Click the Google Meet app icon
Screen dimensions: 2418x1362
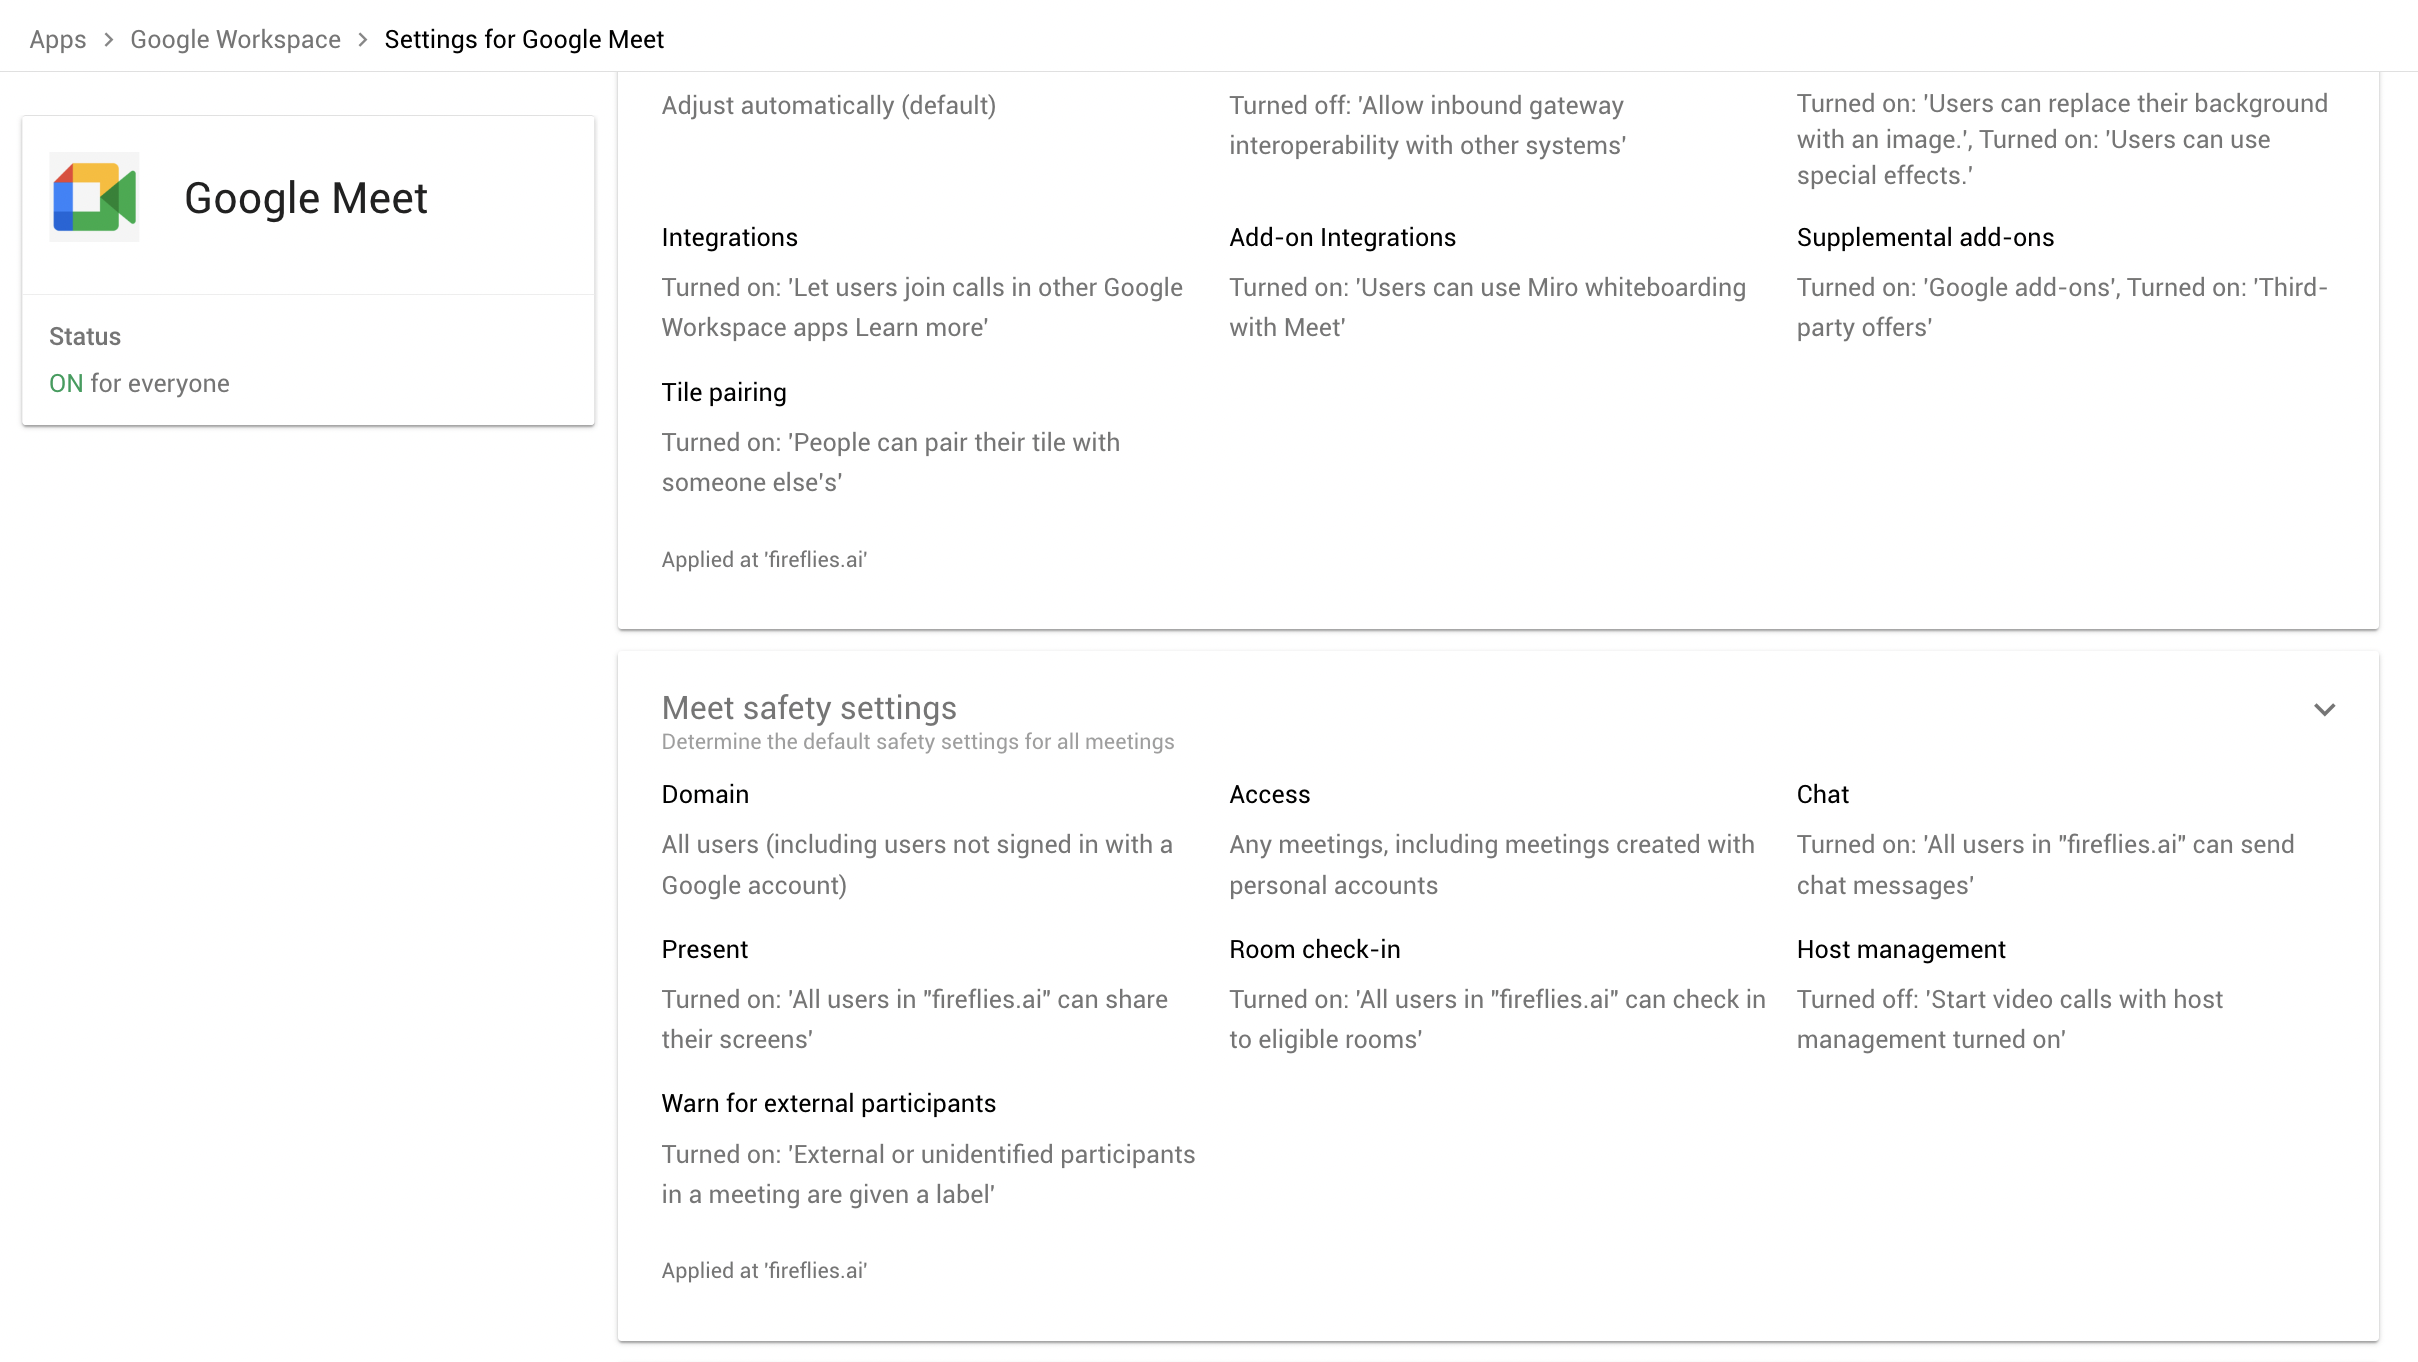tap(94, 197)
